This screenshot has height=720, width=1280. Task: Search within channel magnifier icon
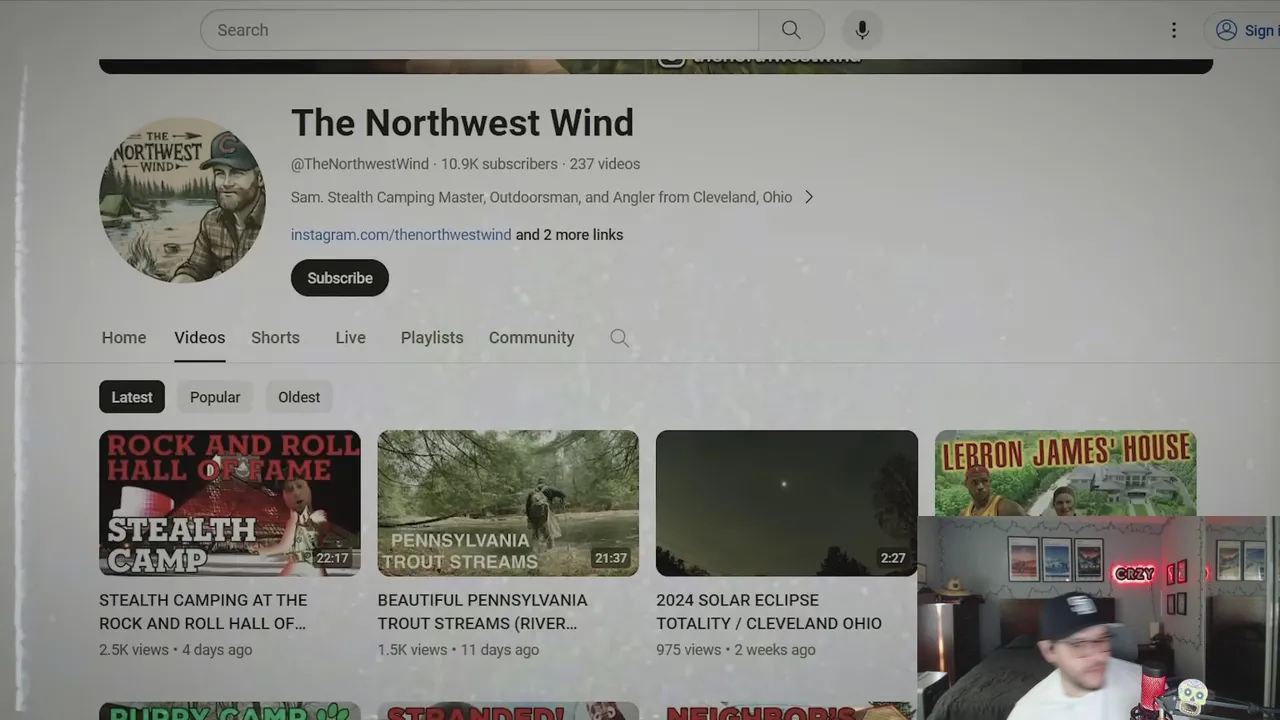pos(620,338)
